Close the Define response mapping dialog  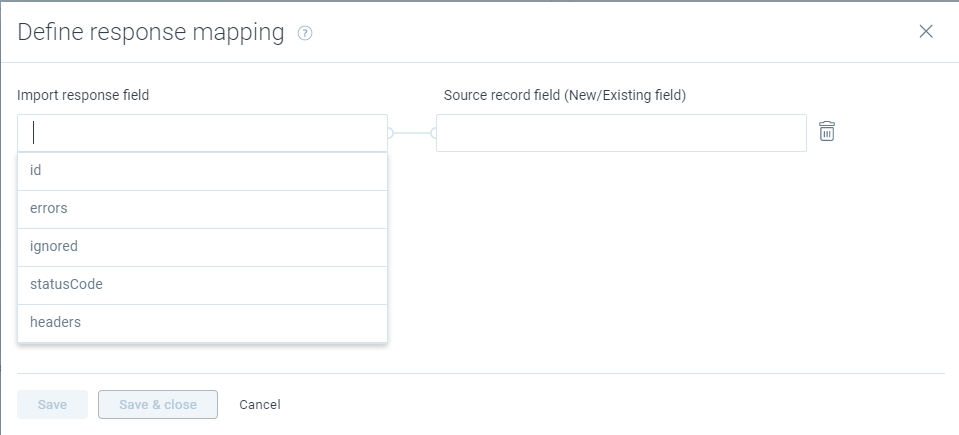tap(926, 32)
